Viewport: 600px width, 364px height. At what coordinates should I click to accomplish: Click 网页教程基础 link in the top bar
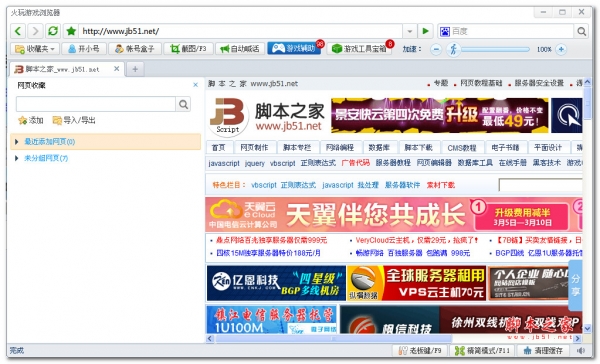pos(481,83)
